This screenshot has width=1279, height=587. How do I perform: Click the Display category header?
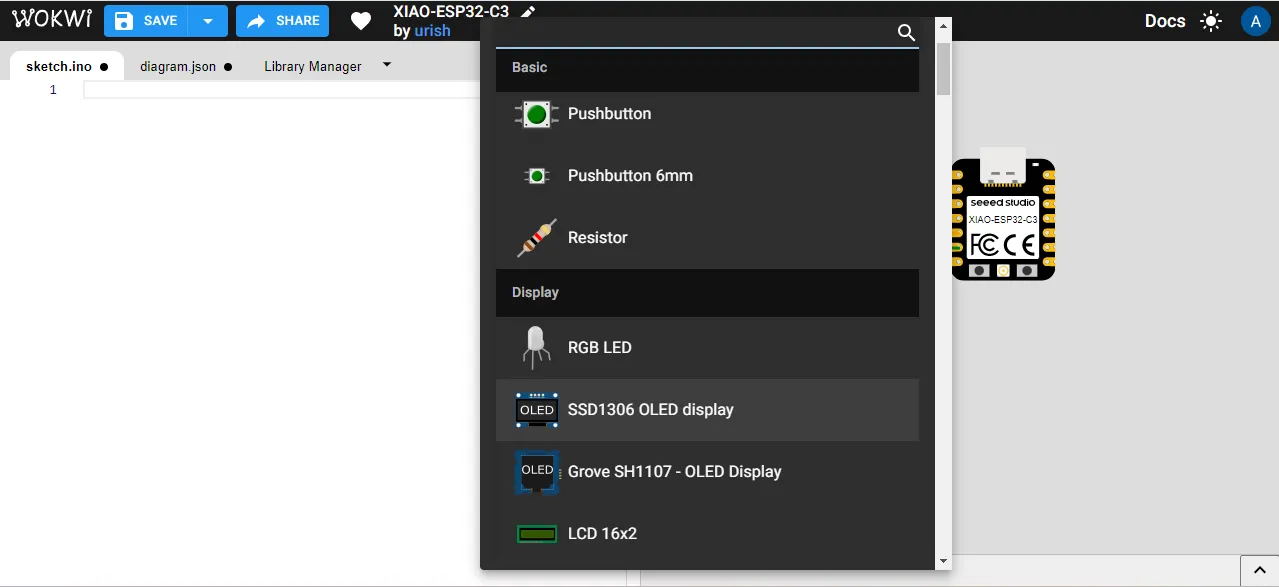[707, 293]
